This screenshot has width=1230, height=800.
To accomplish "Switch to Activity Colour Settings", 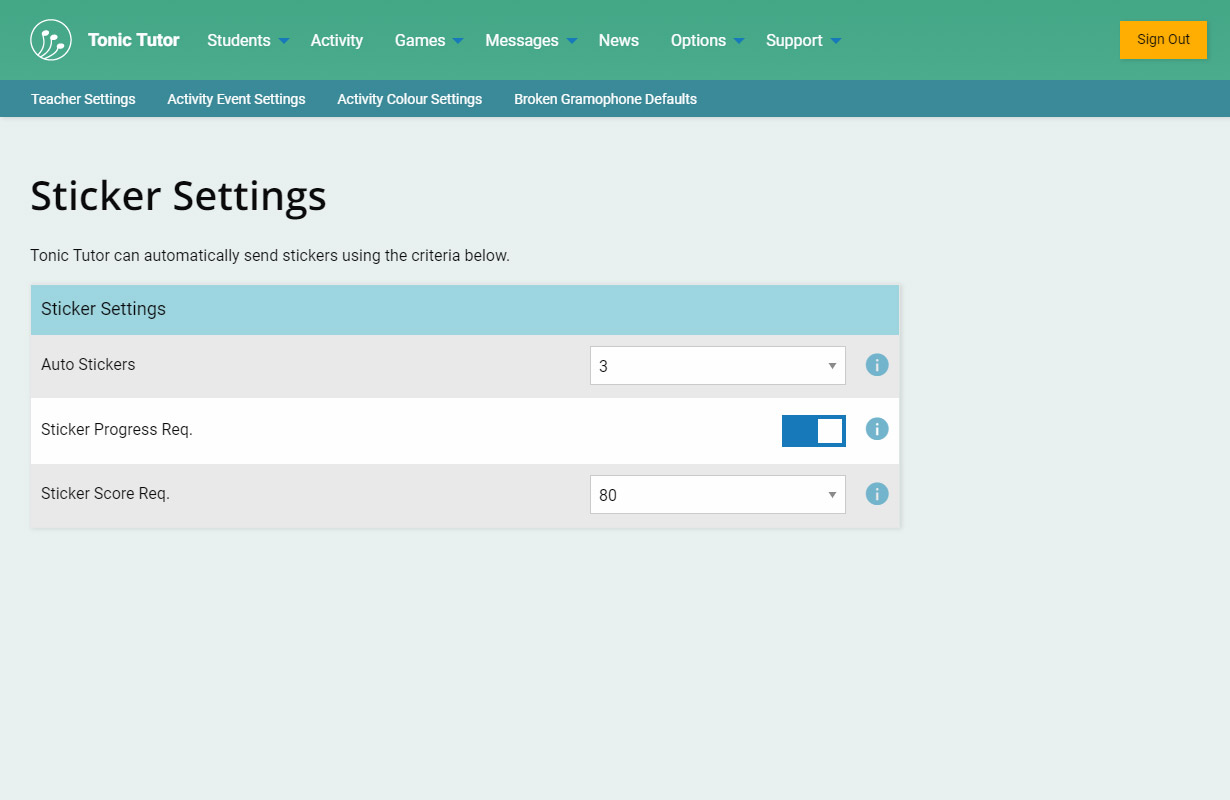I will click(410, 99).
